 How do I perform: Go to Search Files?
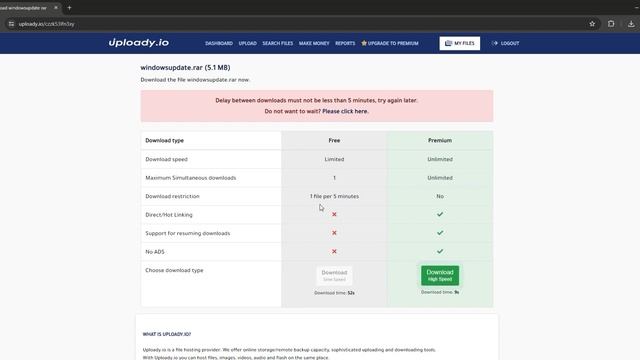(278, 43)
